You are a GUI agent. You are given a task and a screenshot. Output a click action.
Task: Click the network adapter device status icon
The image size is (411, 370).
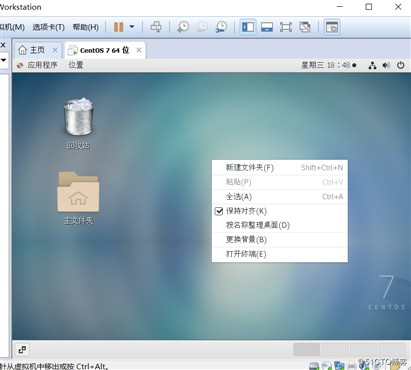coord(339,366)
